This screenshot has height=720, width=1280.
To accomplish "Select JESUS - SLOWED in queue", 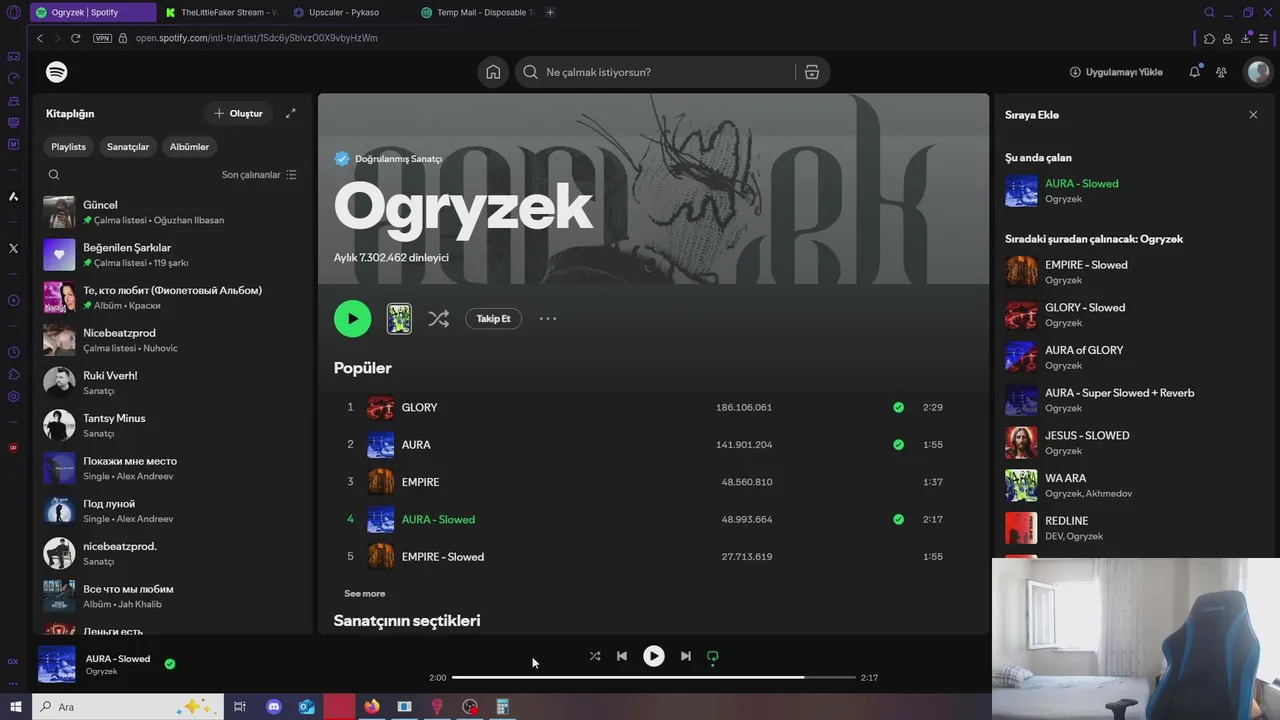I will [x=1134, y=442].
